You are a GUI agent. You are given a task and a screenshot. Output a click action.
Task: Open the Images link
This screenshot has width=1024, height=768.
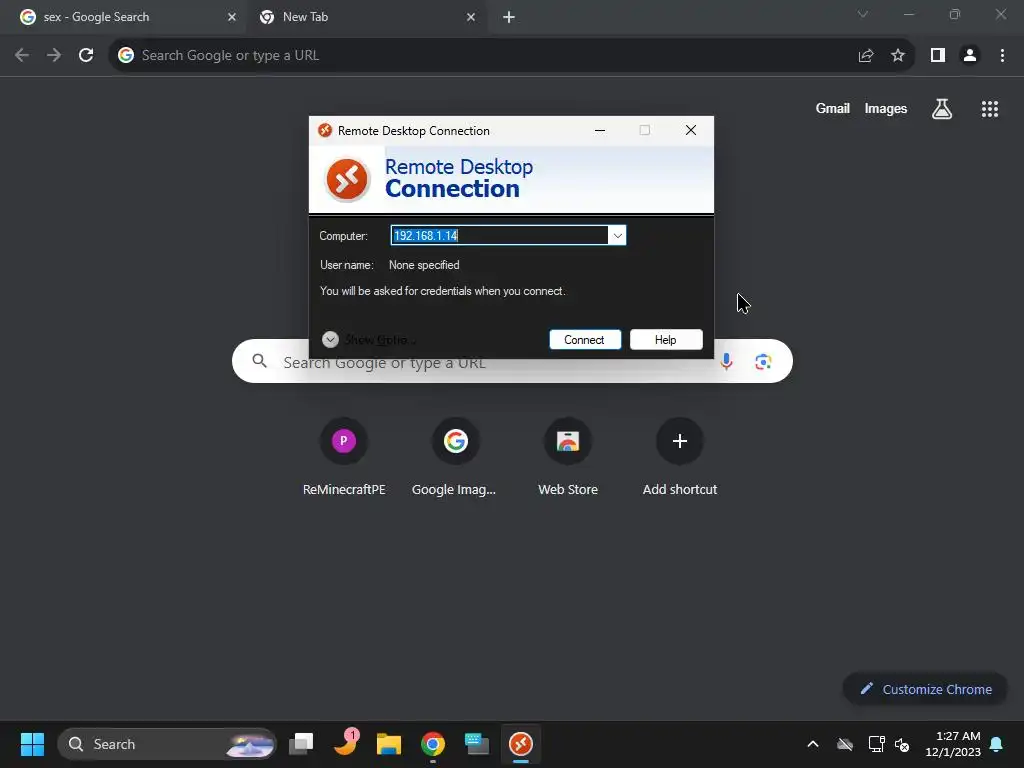[886, 108]
